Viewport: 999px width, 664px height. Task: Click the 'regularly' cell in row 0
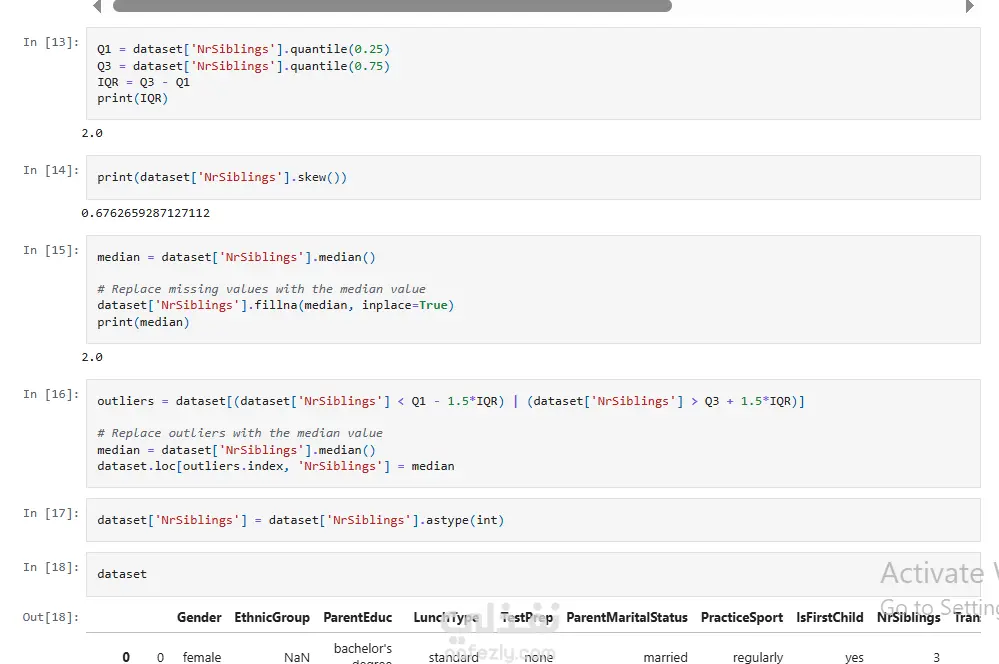[x=758, y=657]
